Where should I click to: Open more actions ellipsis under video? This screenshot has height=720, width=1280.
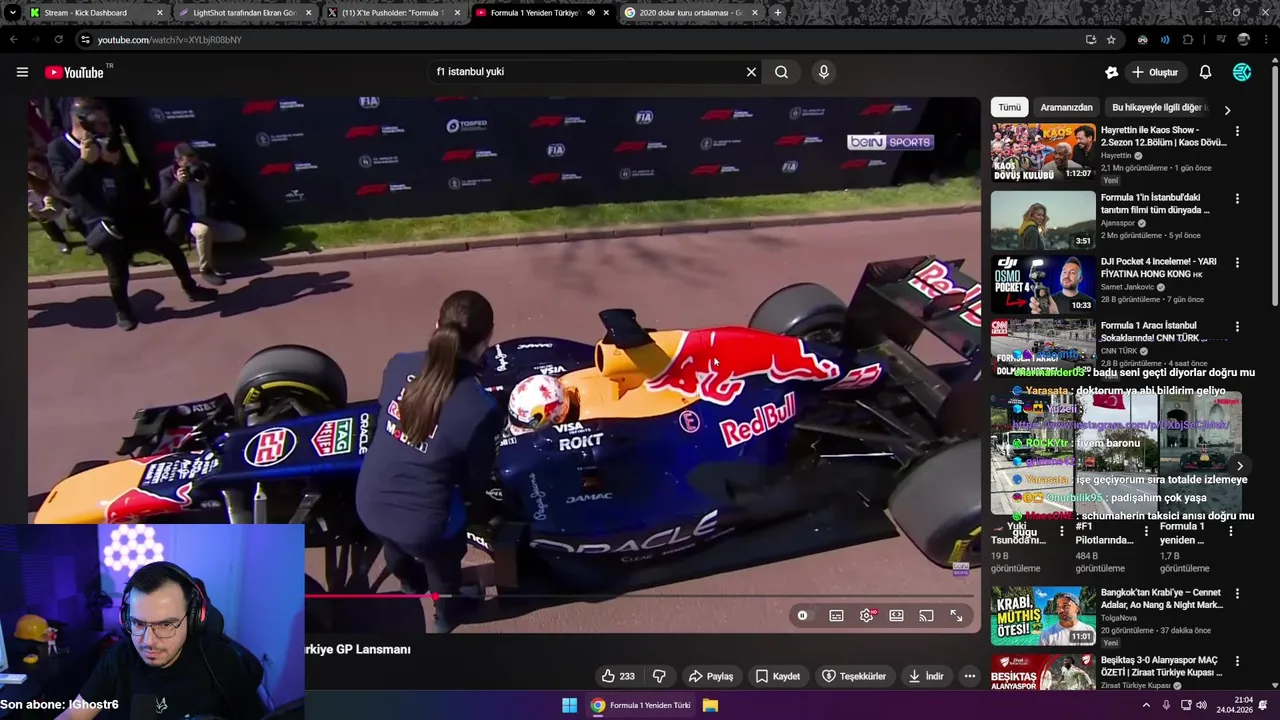point(969,676)
